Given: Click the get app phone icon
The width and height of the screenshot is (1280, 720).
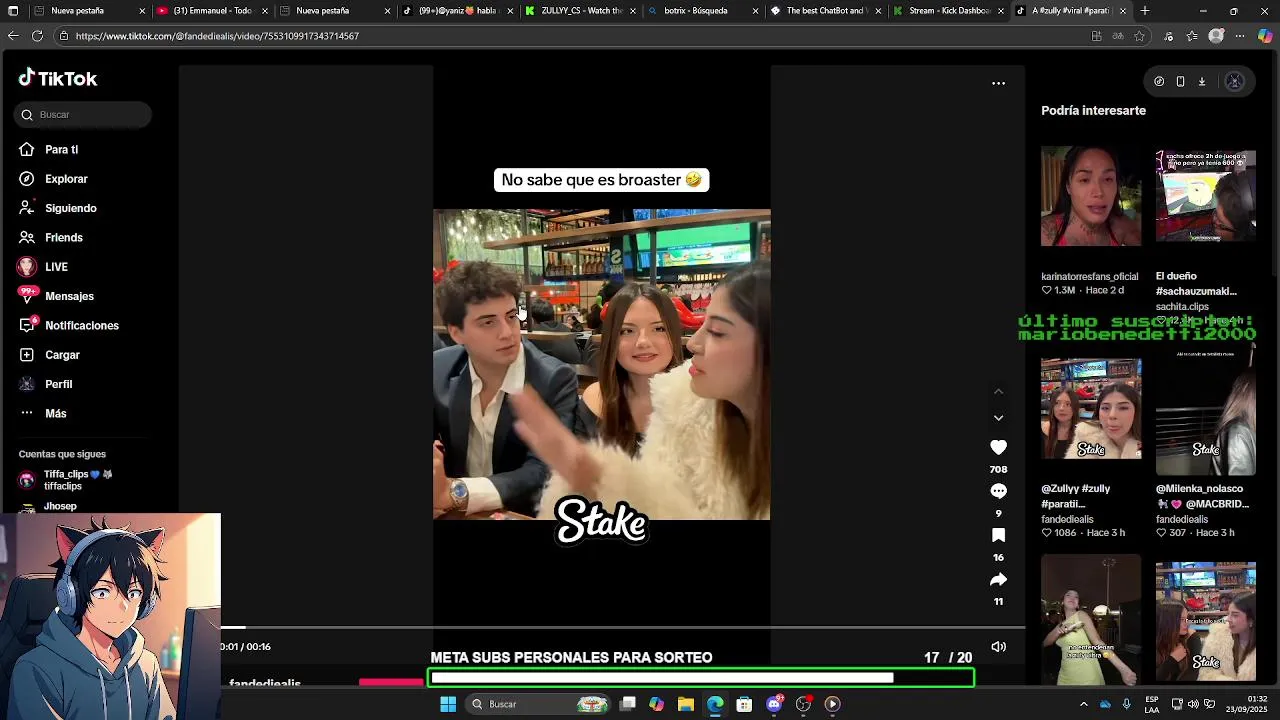Looking at the screenshot, I should pos(1180,82).
